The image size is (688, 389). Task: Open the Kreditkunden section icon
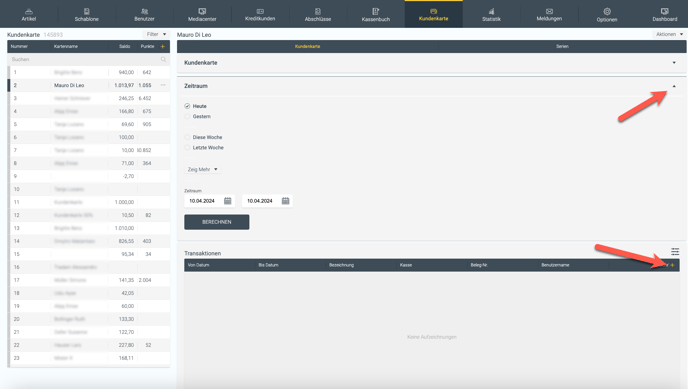pyautogui.click(x=260, y=11)
